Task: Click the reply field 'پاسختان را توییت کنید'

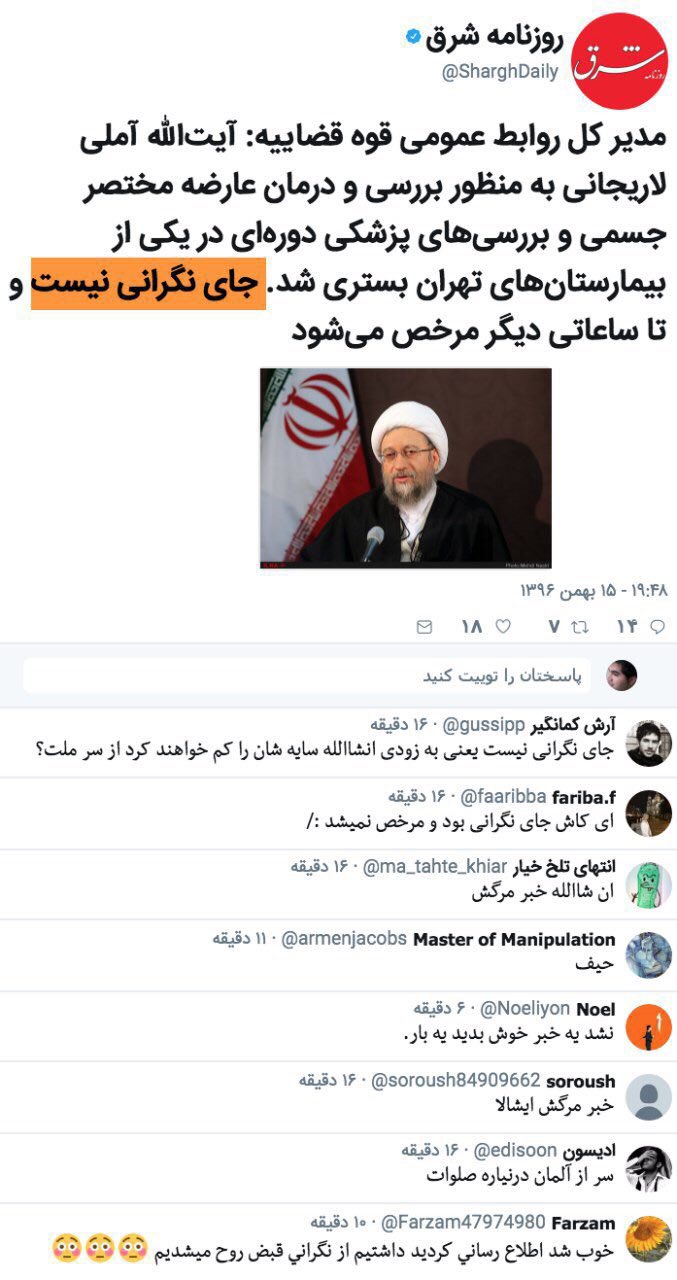Action: coord(307,676)
